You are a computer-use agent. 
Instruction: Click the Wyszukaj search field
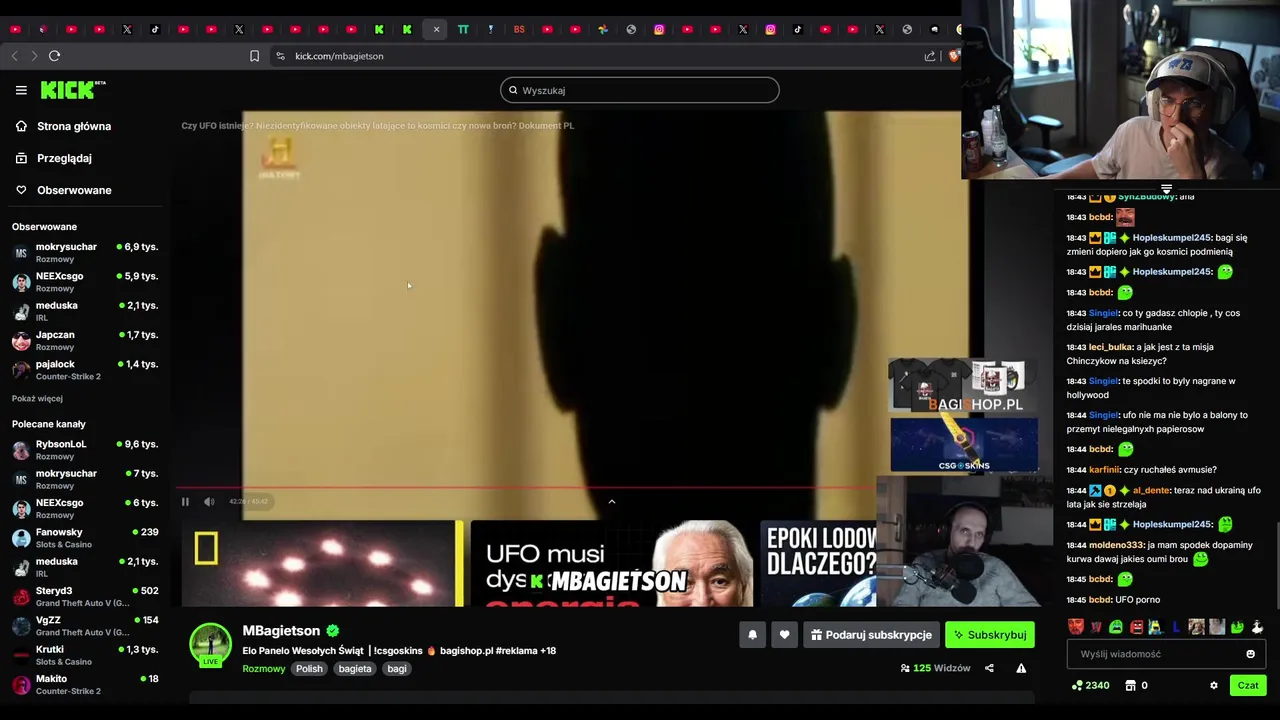[x=640, y=90]
